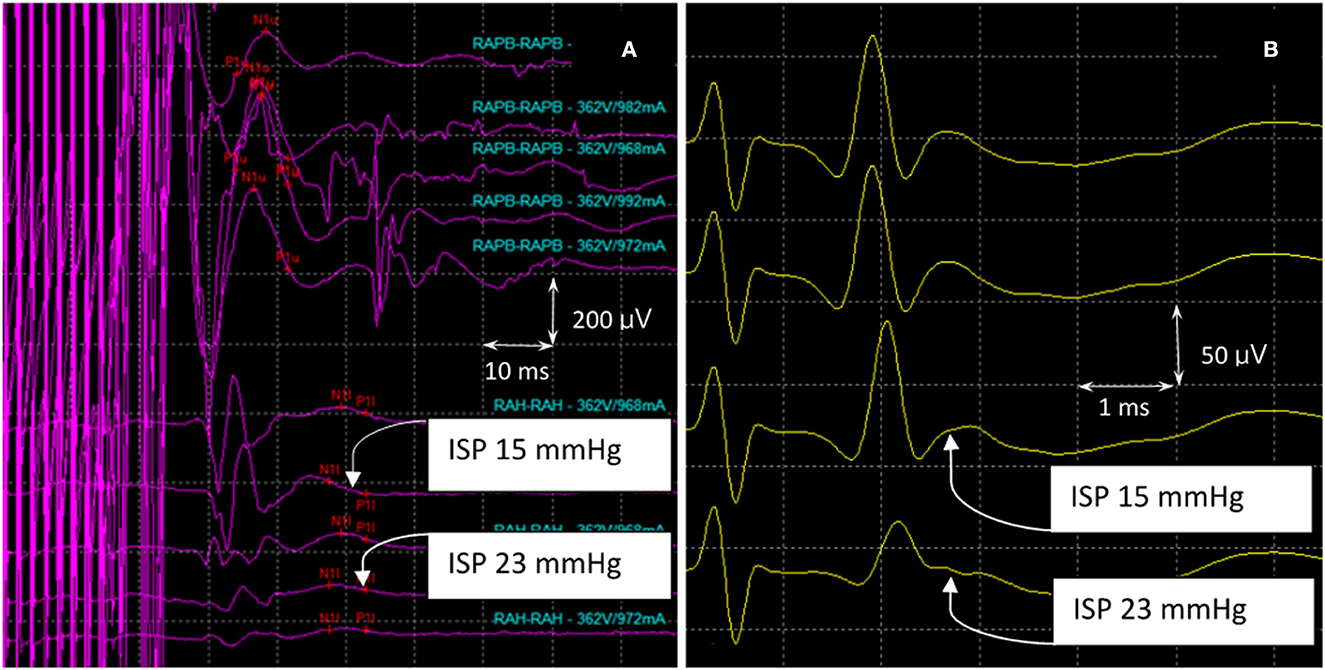Pick the 'RAPB-RAPB - 362V/992mA' trace label
The height and width of the screenshot is (670, 1325).
point(570,203)
